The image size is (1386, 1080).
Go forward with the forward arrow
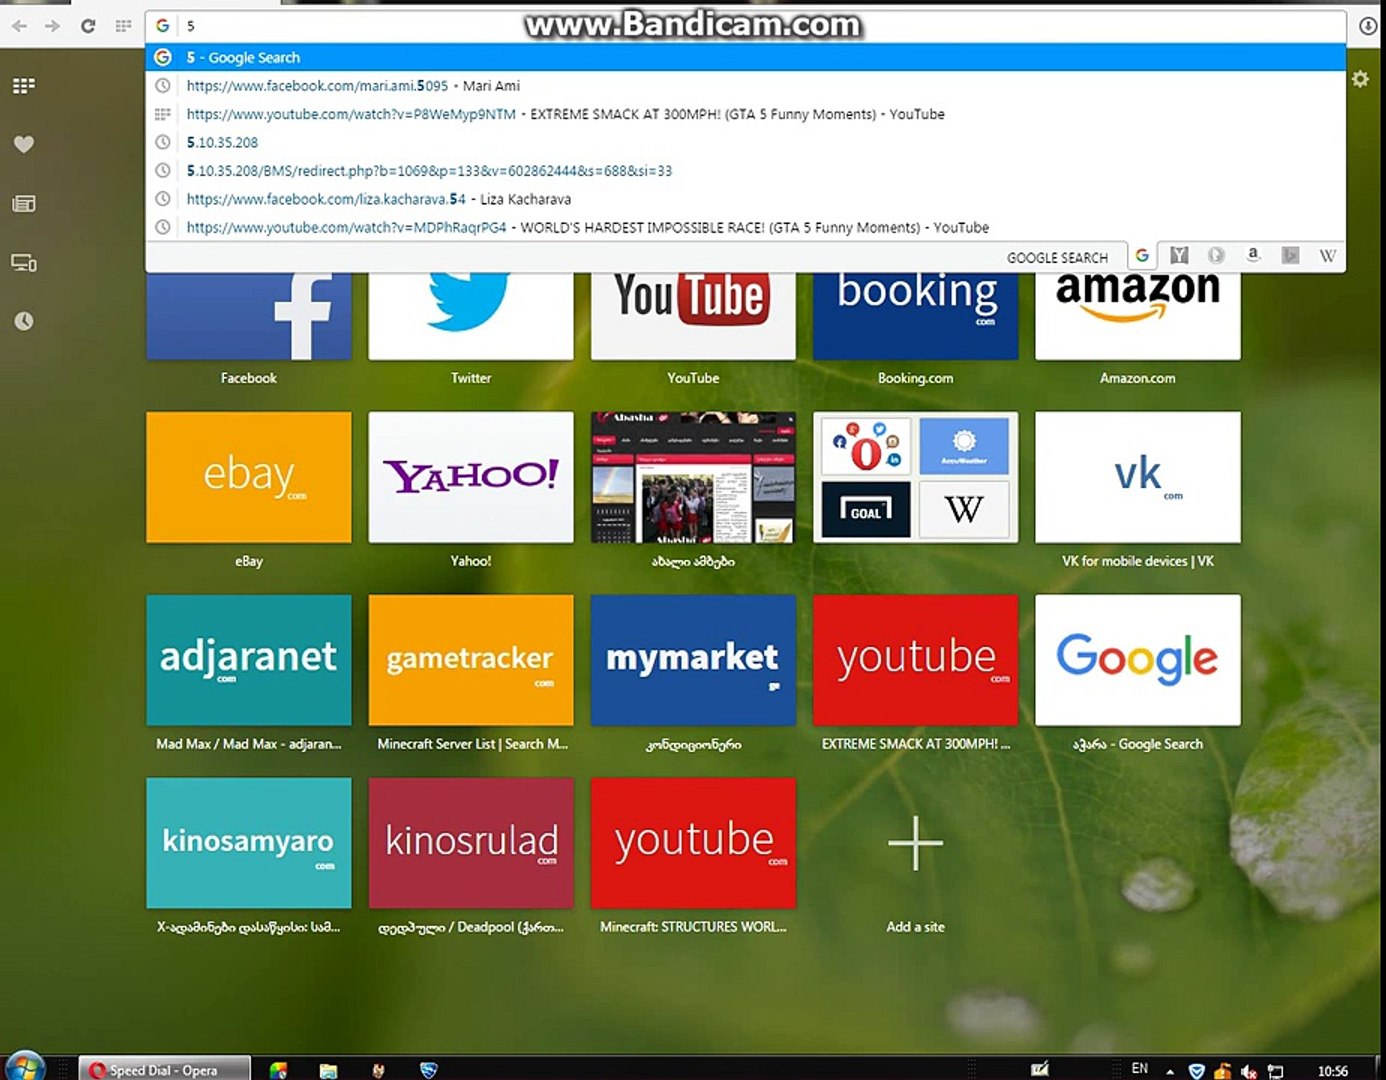(x=52, y=26)
